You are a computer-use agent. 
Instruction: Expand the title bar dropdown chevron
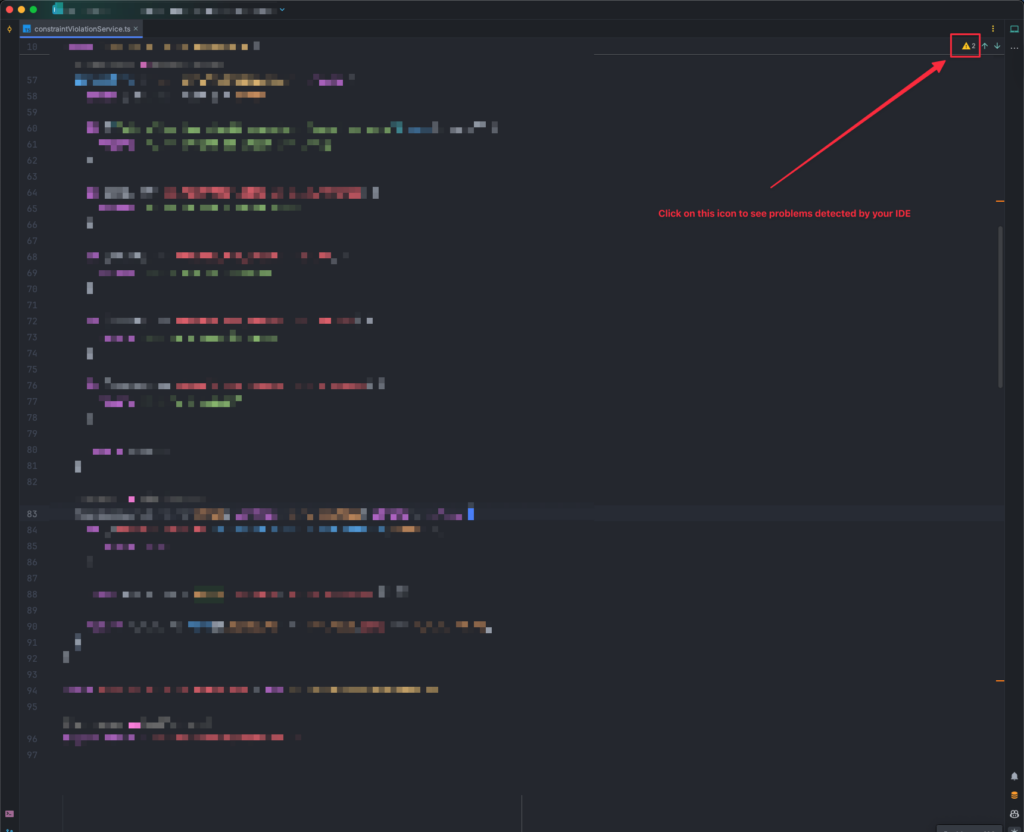click(x=282, y=10)
